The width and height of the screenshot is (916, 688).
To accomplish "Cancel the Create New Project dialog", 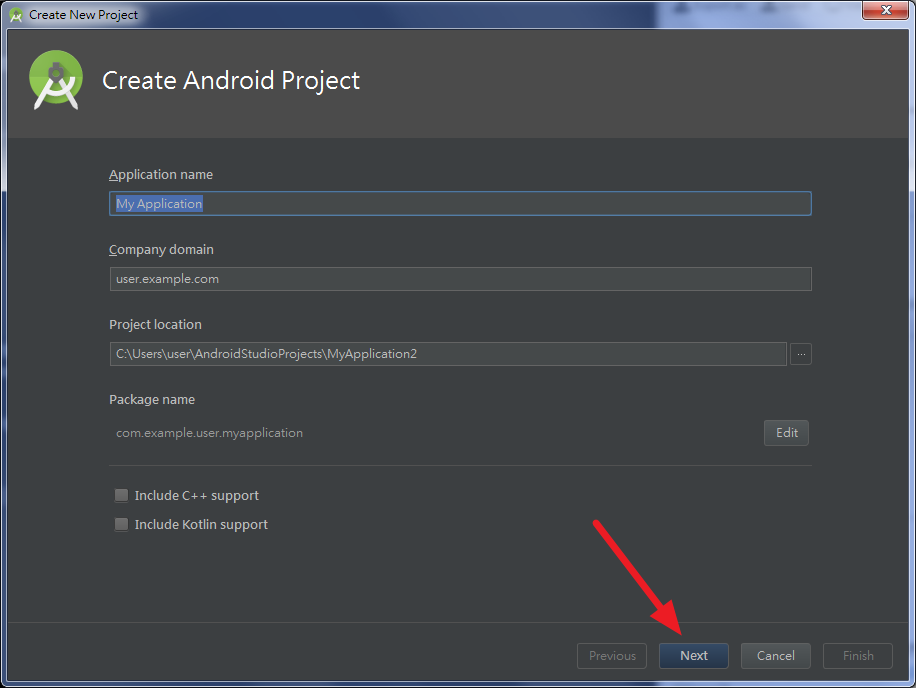I will 775,656.
